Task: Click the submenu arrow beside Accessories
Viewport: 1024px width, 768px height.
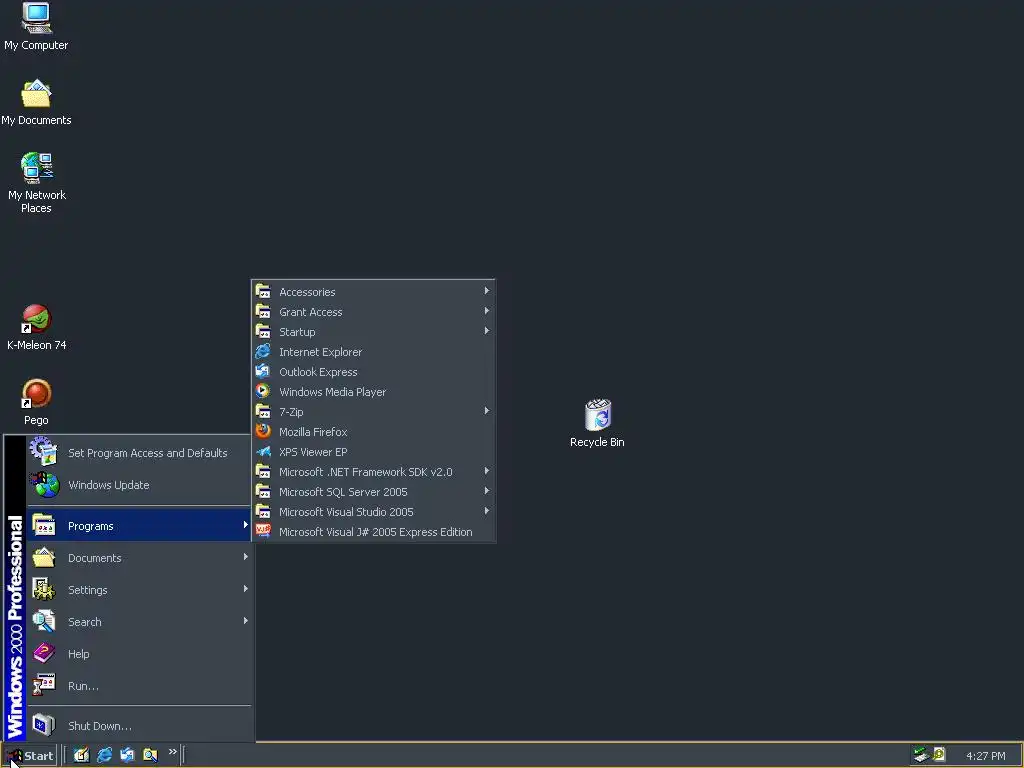Action: [x=487, y=291]
